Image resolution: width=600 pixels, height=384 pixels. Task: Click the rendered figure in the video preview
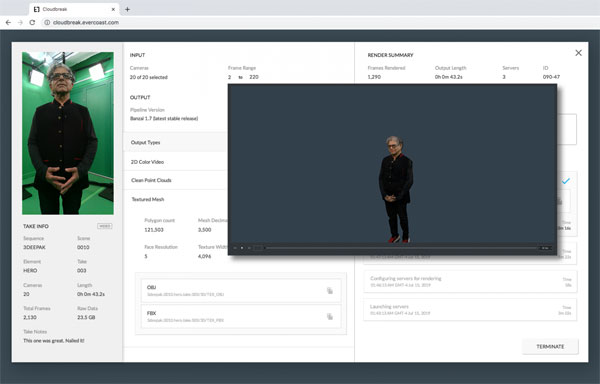pos(396,189)
